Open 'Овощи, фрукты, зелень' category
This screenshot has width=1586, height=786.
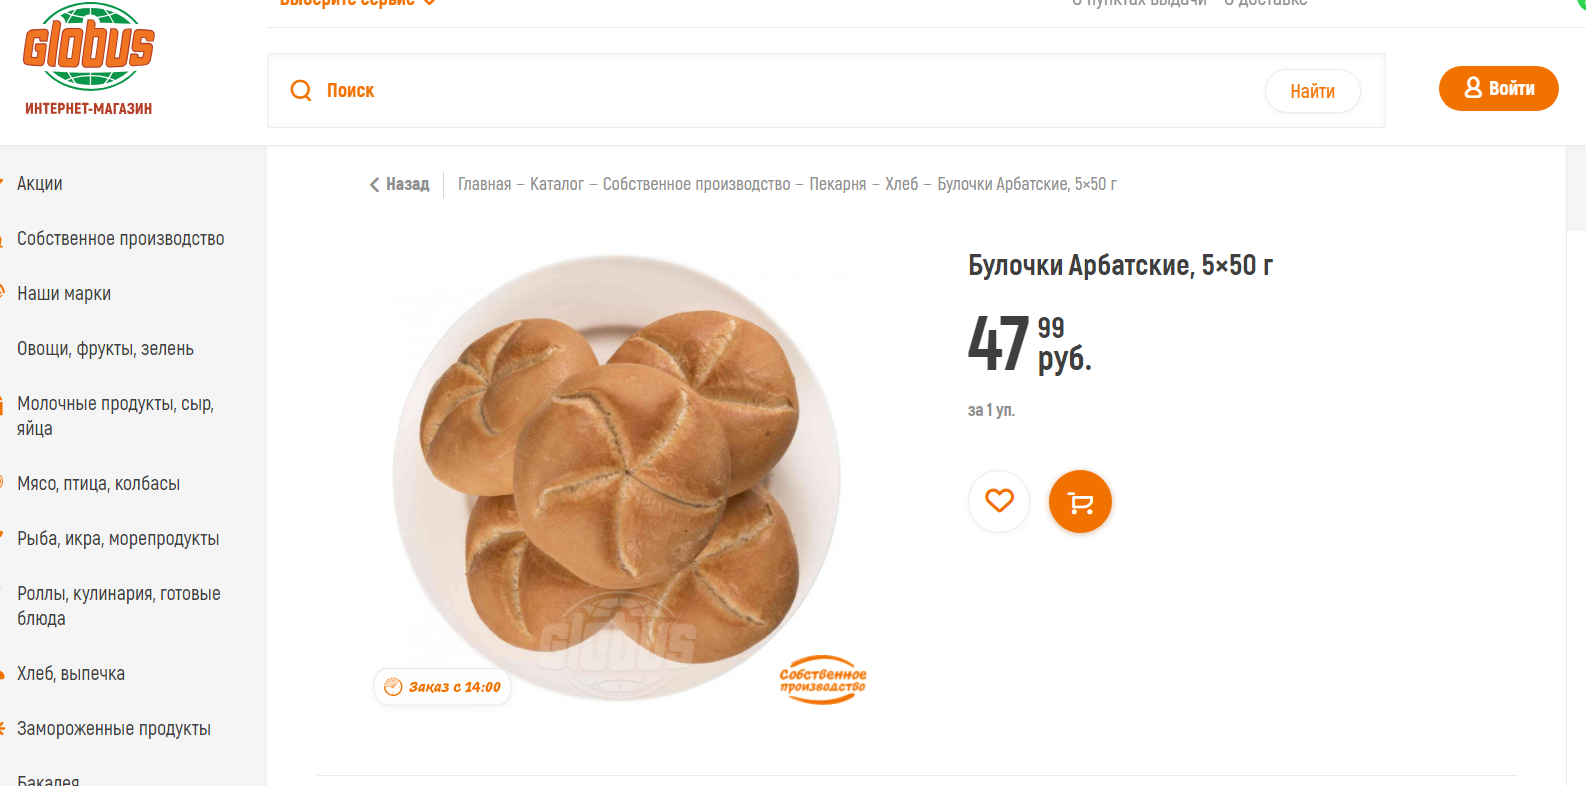pos(105,349)
